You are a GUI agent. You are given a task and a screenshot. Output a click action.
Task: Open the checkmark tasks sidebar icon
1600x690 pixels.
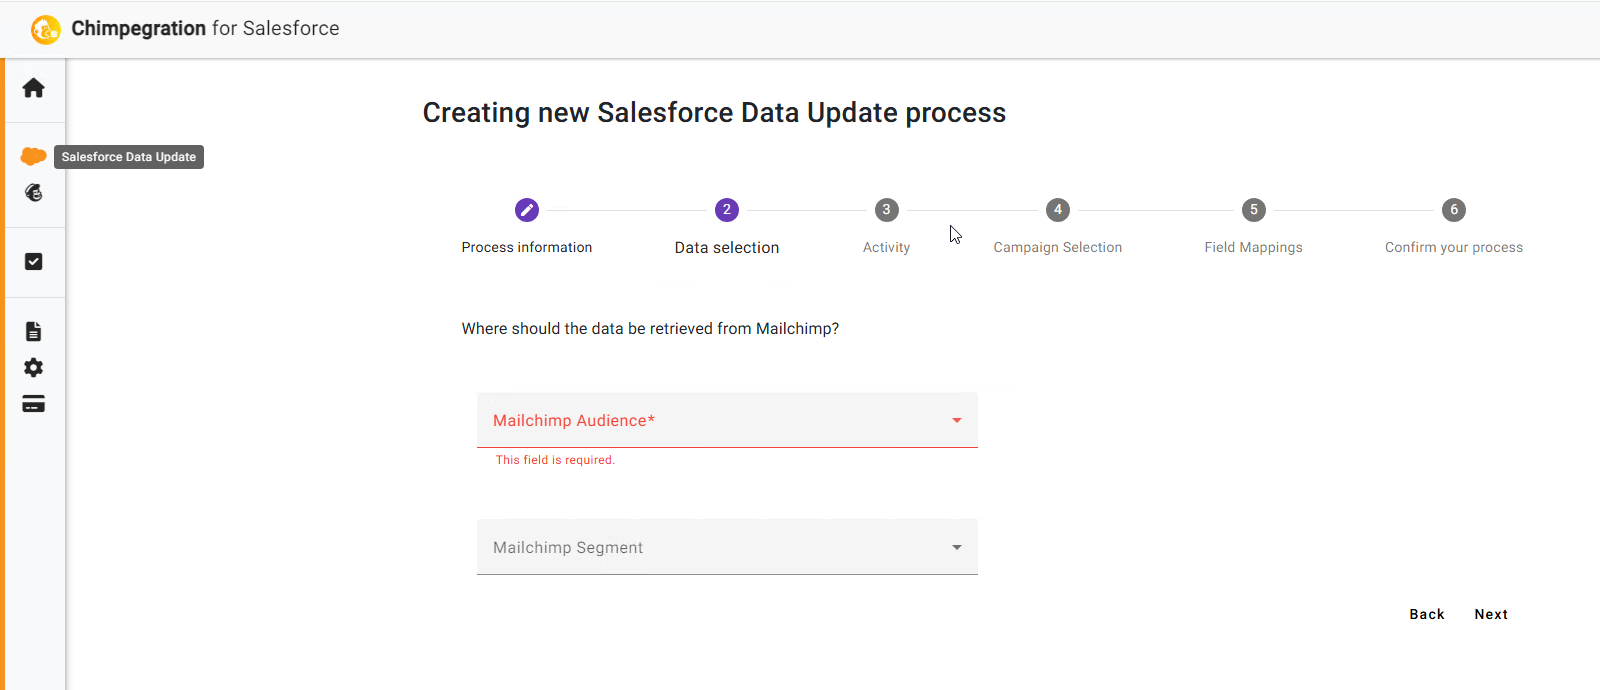coord(33,261)
